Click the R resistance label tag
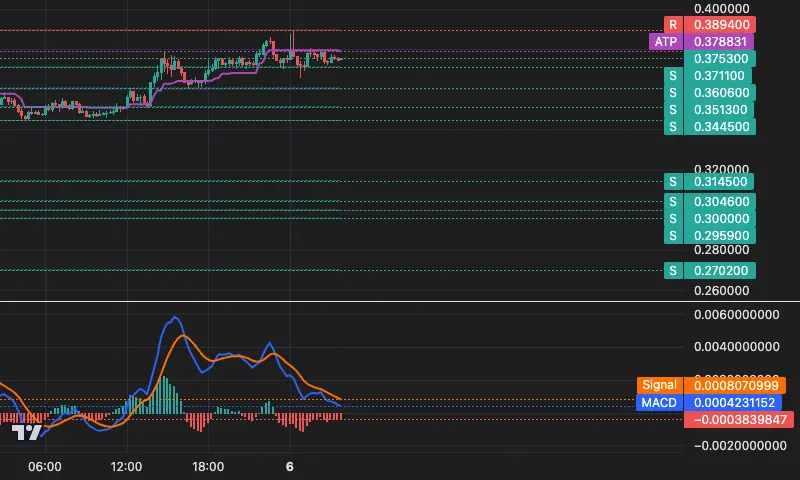This screenshot has width=800, height=480. (x=673, y=24)
